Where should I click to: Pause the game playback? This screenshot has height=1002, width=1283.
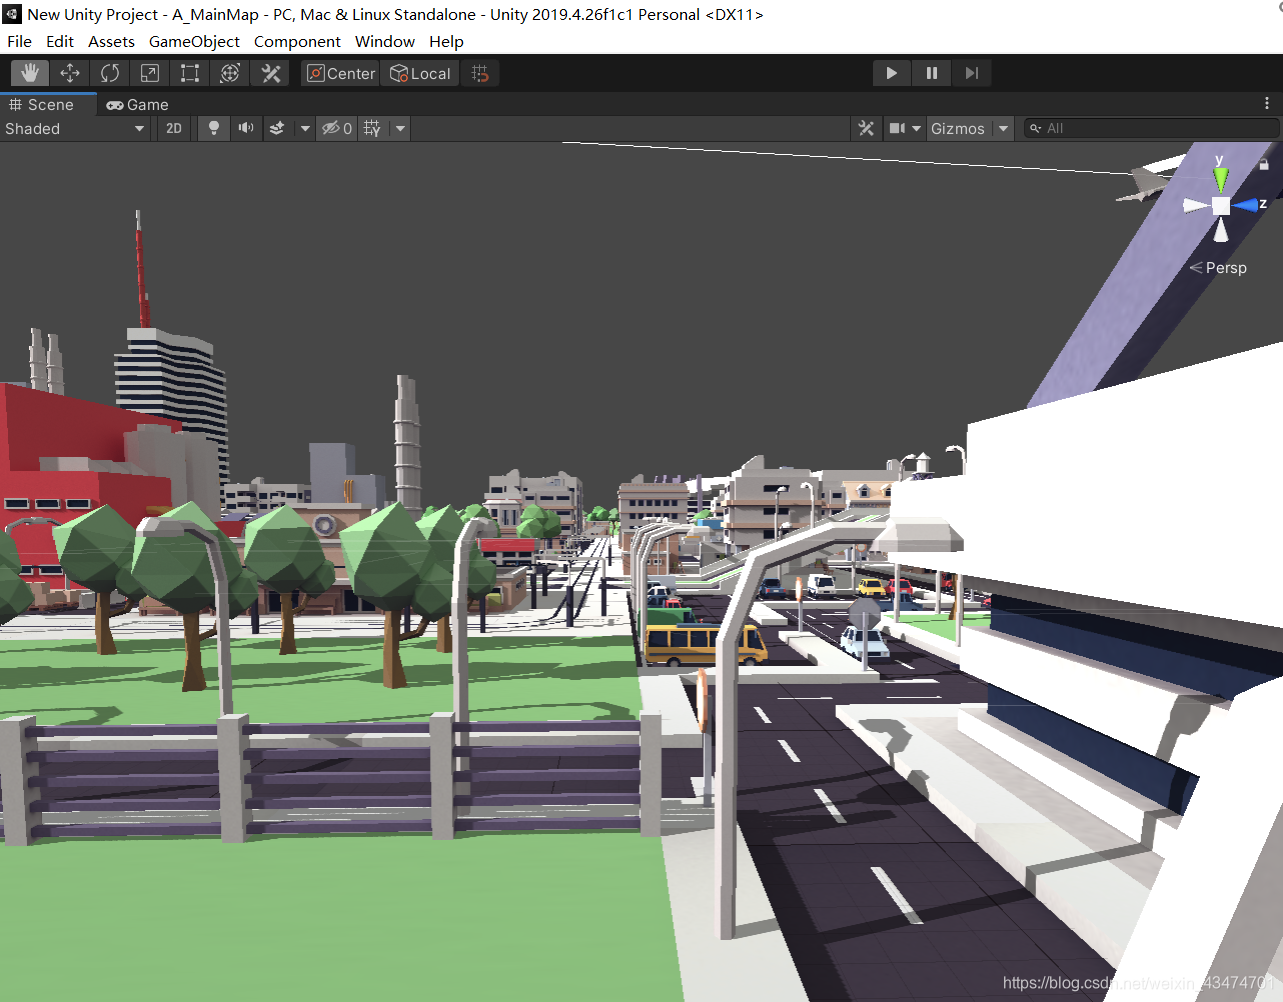(931, 73)
